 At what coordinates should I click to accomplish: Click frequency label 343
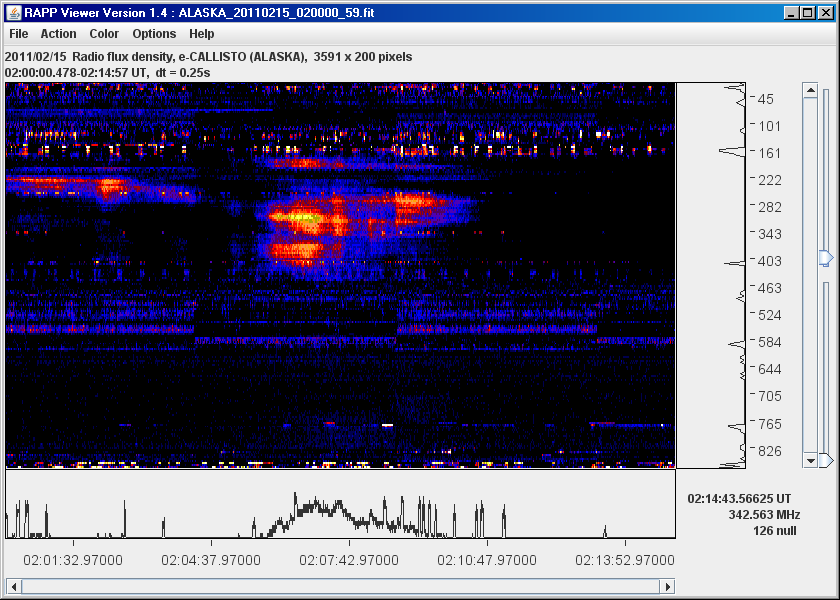pyautogui.click(x=769, y=234)
